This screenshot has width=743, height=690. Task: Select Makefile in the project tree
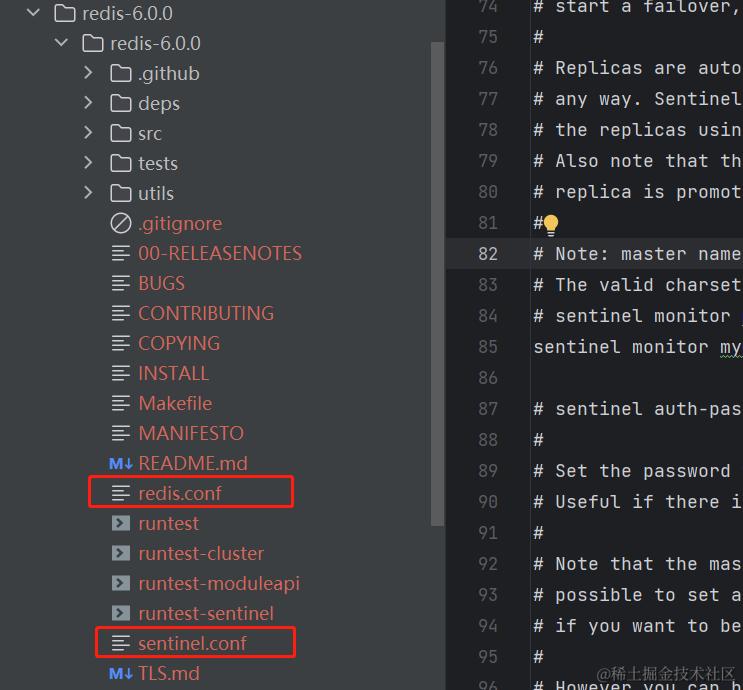coord(175,403)
